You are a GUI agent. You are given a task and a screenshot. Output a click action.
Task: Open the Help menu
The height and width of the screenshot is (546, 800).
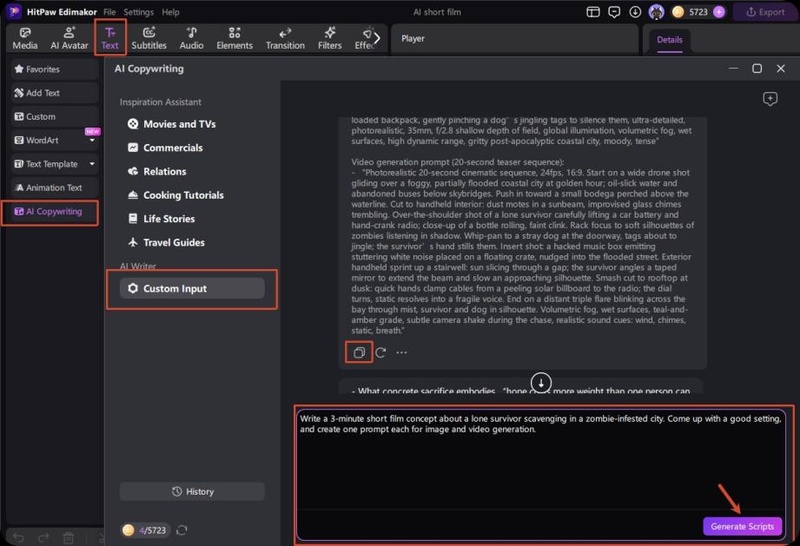click(170, 12)
